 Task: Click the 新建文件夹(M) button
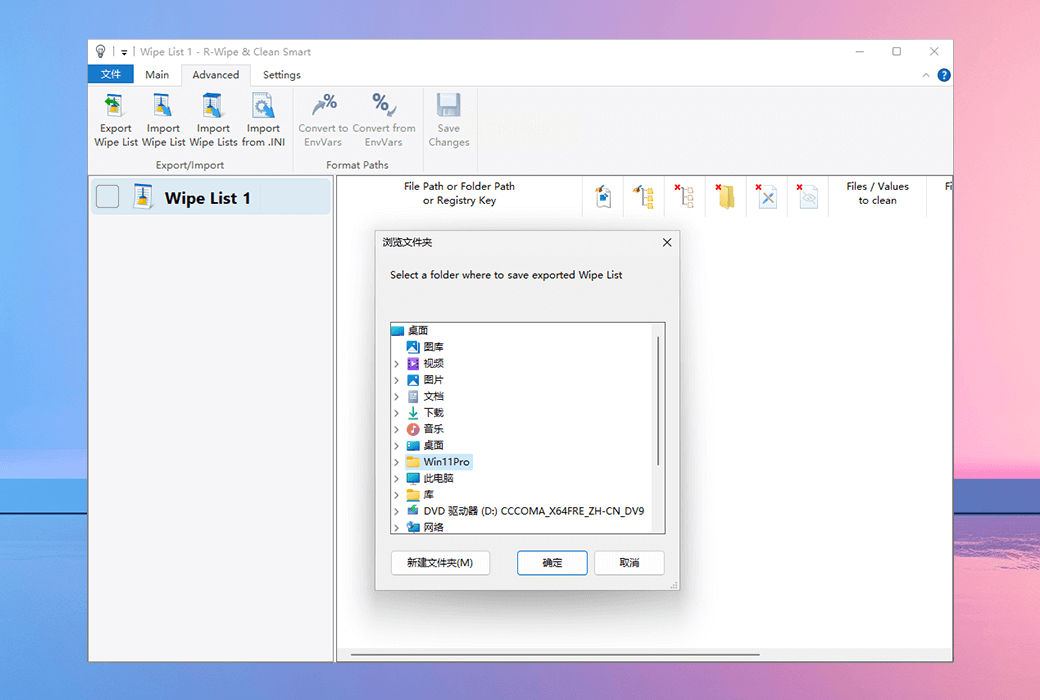440,563
